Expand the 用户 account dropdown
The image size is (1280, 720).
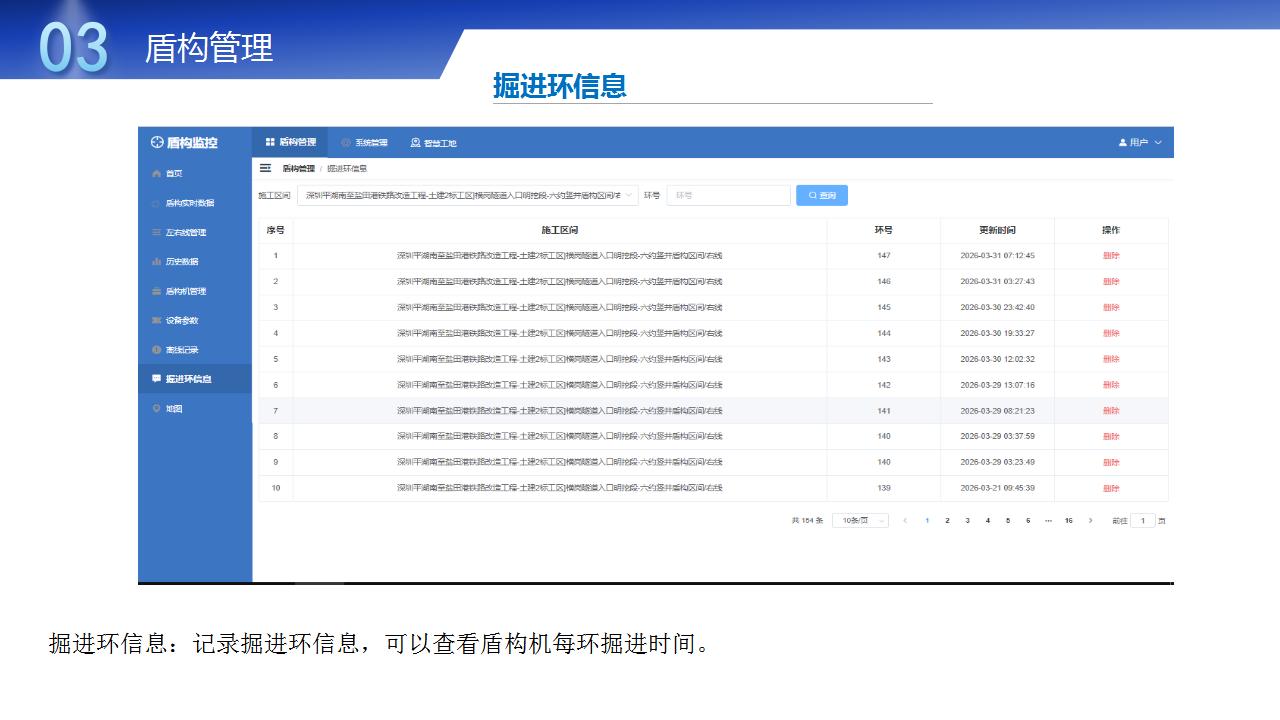(x=1140, y=143)
